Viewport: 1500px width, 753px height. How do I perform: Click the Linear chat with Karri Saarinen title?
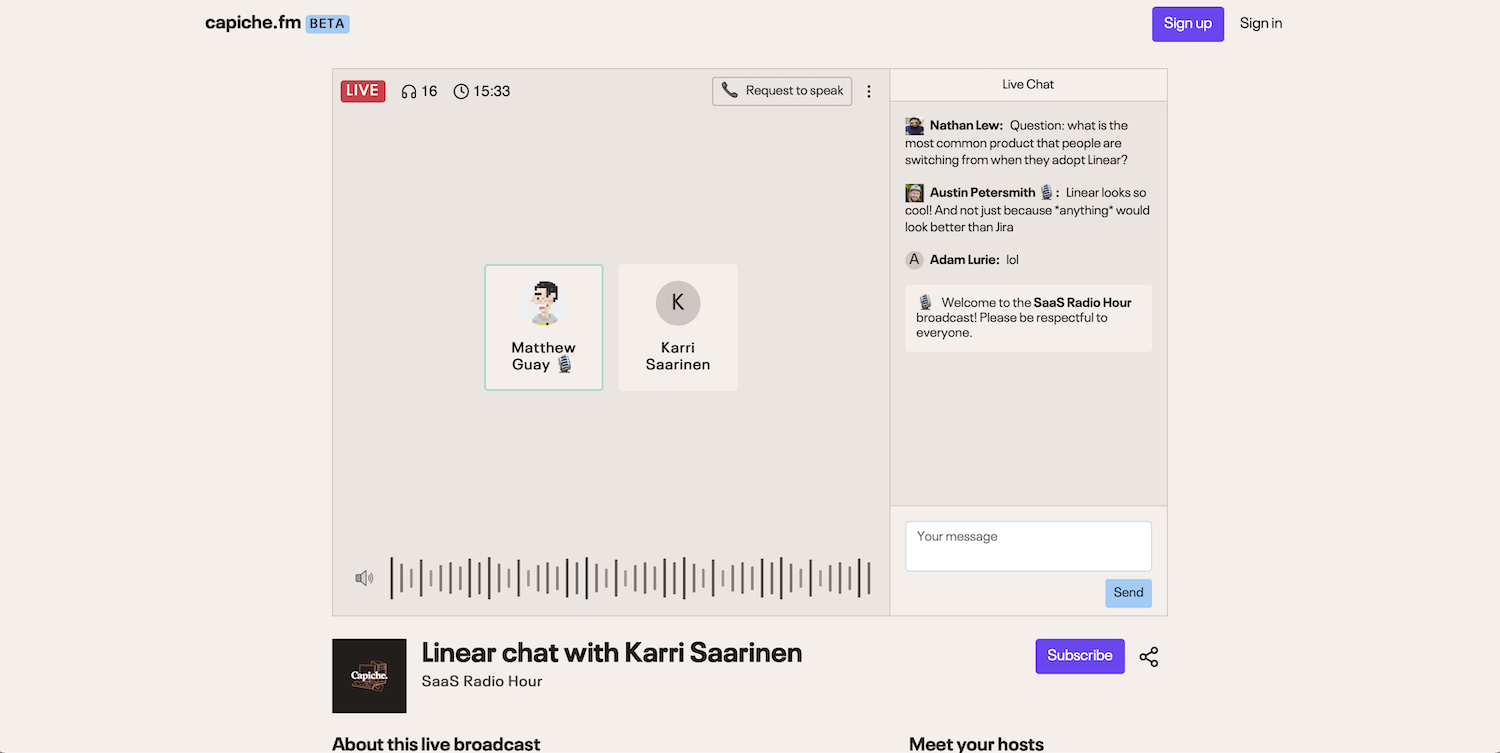pos(612,653)
